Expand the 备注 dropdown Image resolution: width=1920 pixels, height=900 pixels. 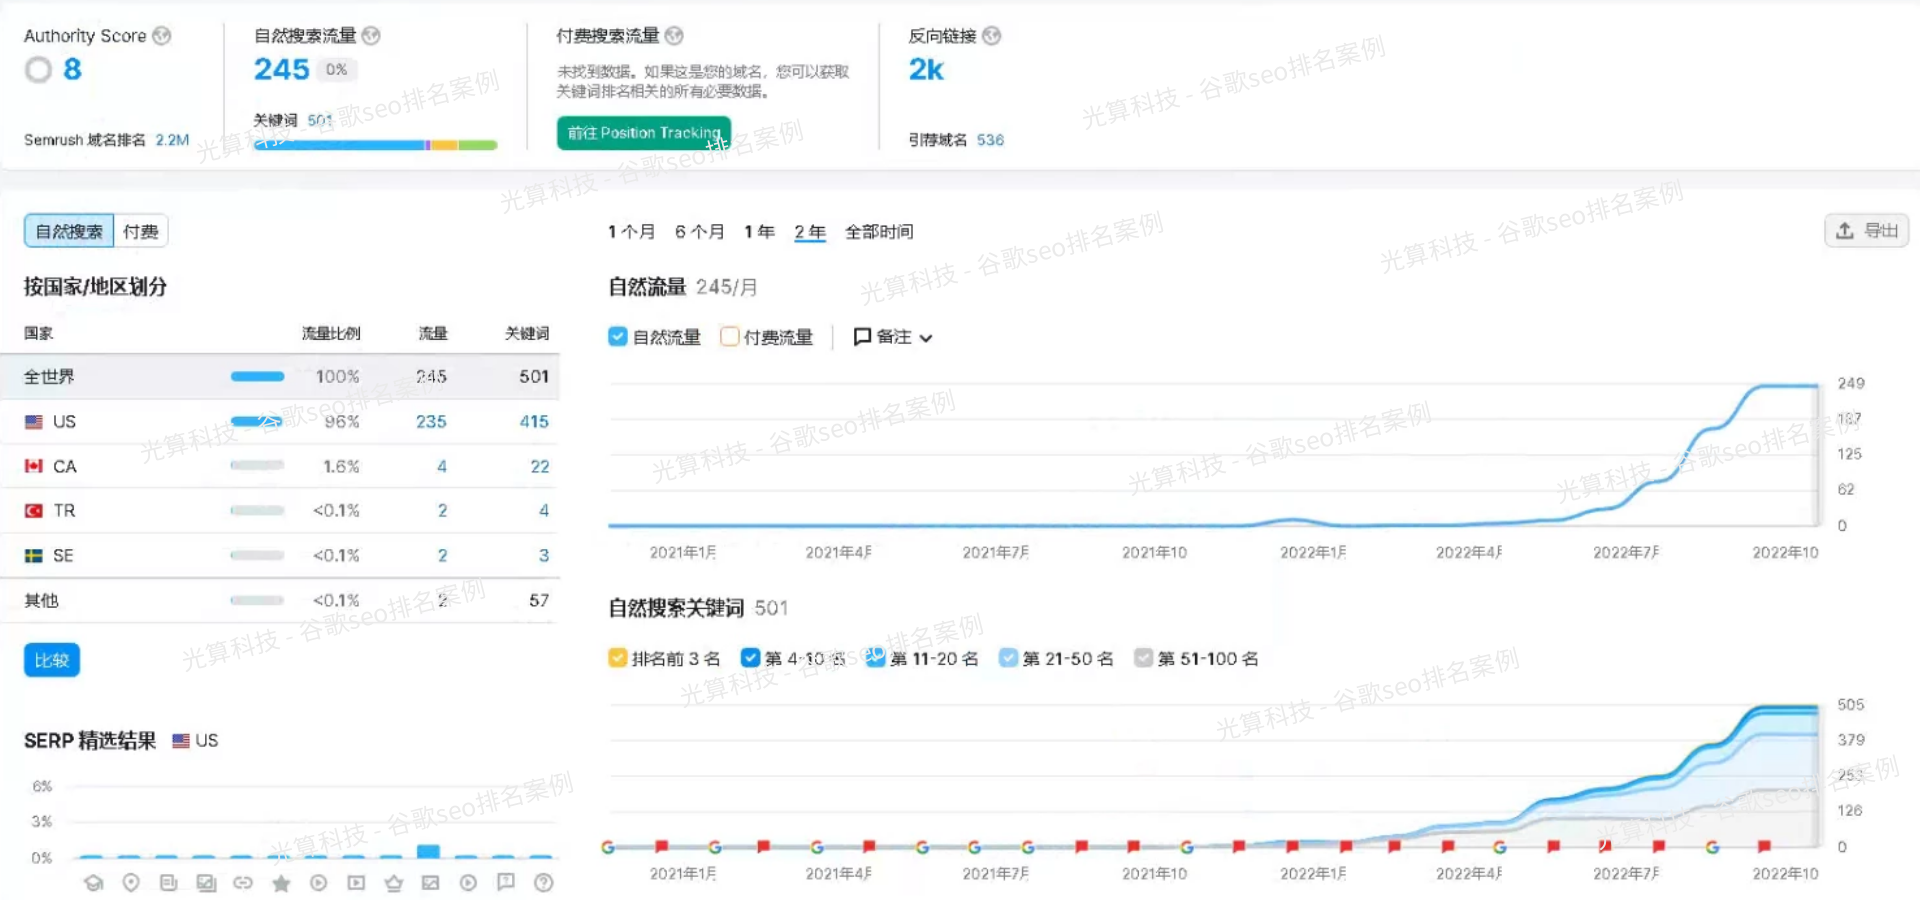pos(893,337)
